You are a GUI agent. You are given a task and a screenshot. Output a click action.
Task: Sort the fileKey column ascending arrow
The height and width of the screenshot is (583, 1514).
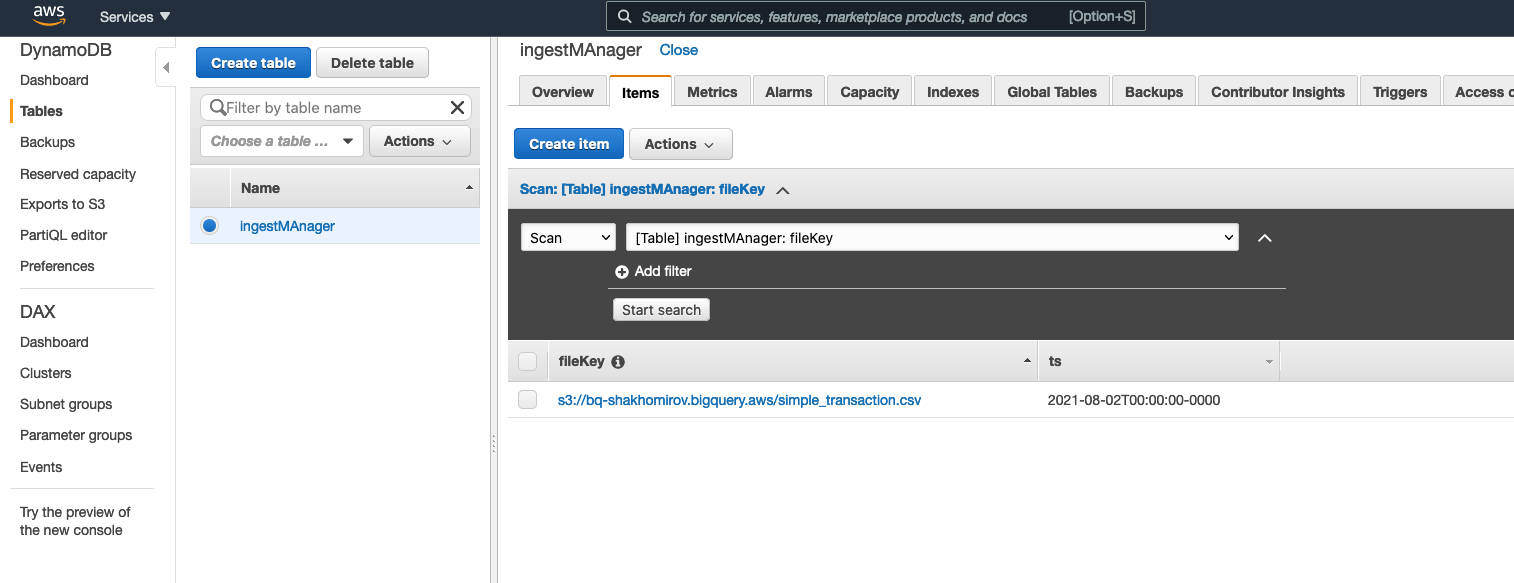pyautogui.click(x=1027, y=361)
